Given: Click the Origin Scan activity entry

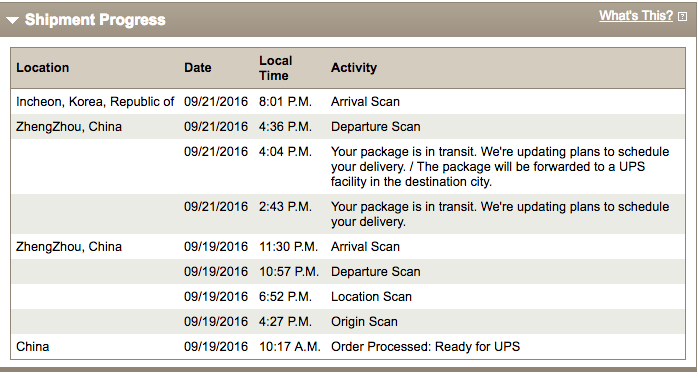Looking at the screenshot, I should point(364,321).
